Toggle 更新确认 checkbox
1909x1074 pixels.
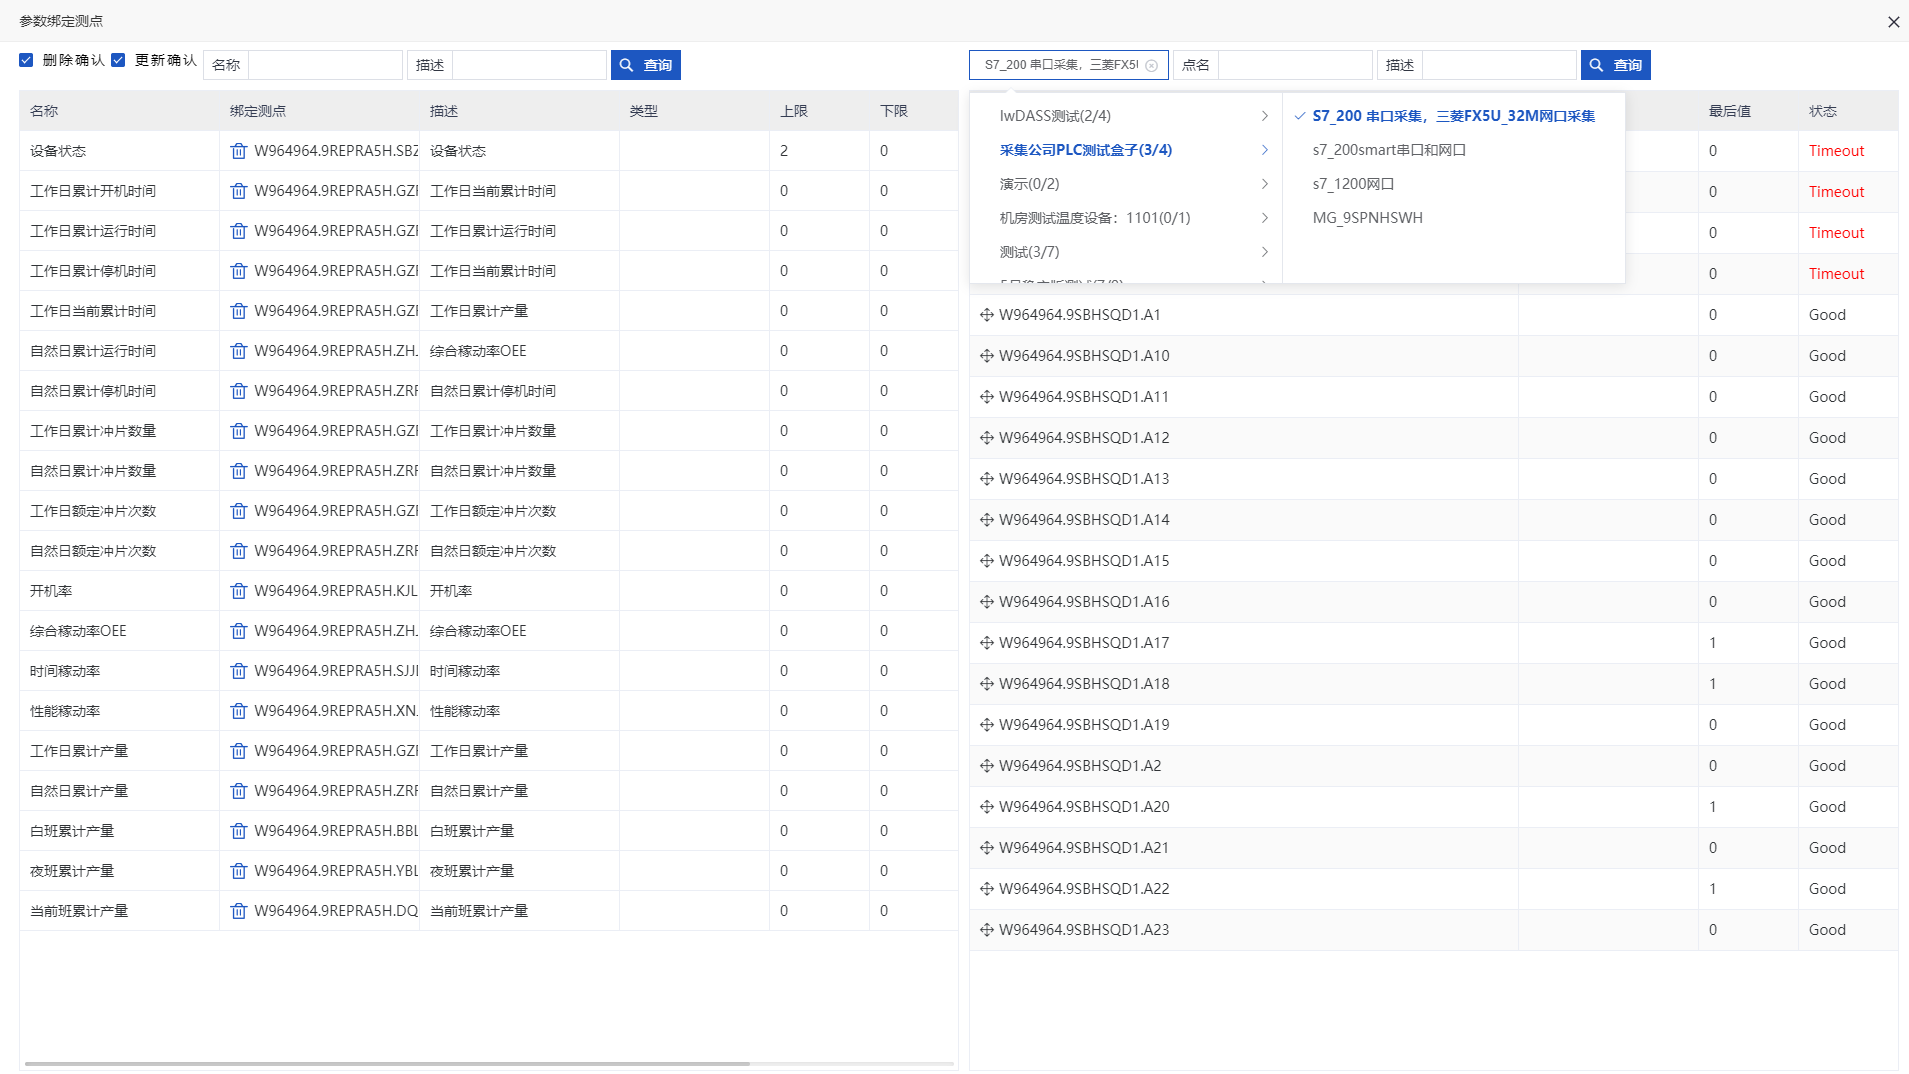pyautogui.click(x=118, y=60)
